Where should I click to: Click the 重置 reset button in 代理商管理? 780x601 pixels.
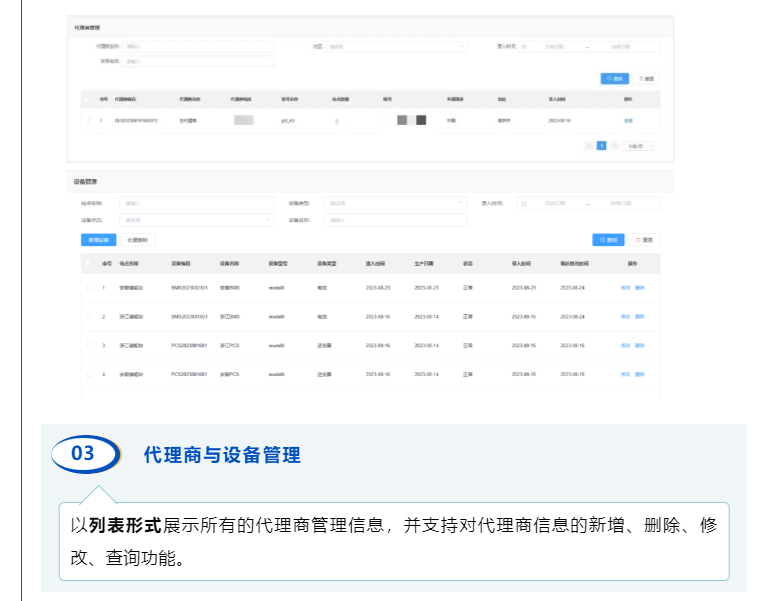click(646, 78)
